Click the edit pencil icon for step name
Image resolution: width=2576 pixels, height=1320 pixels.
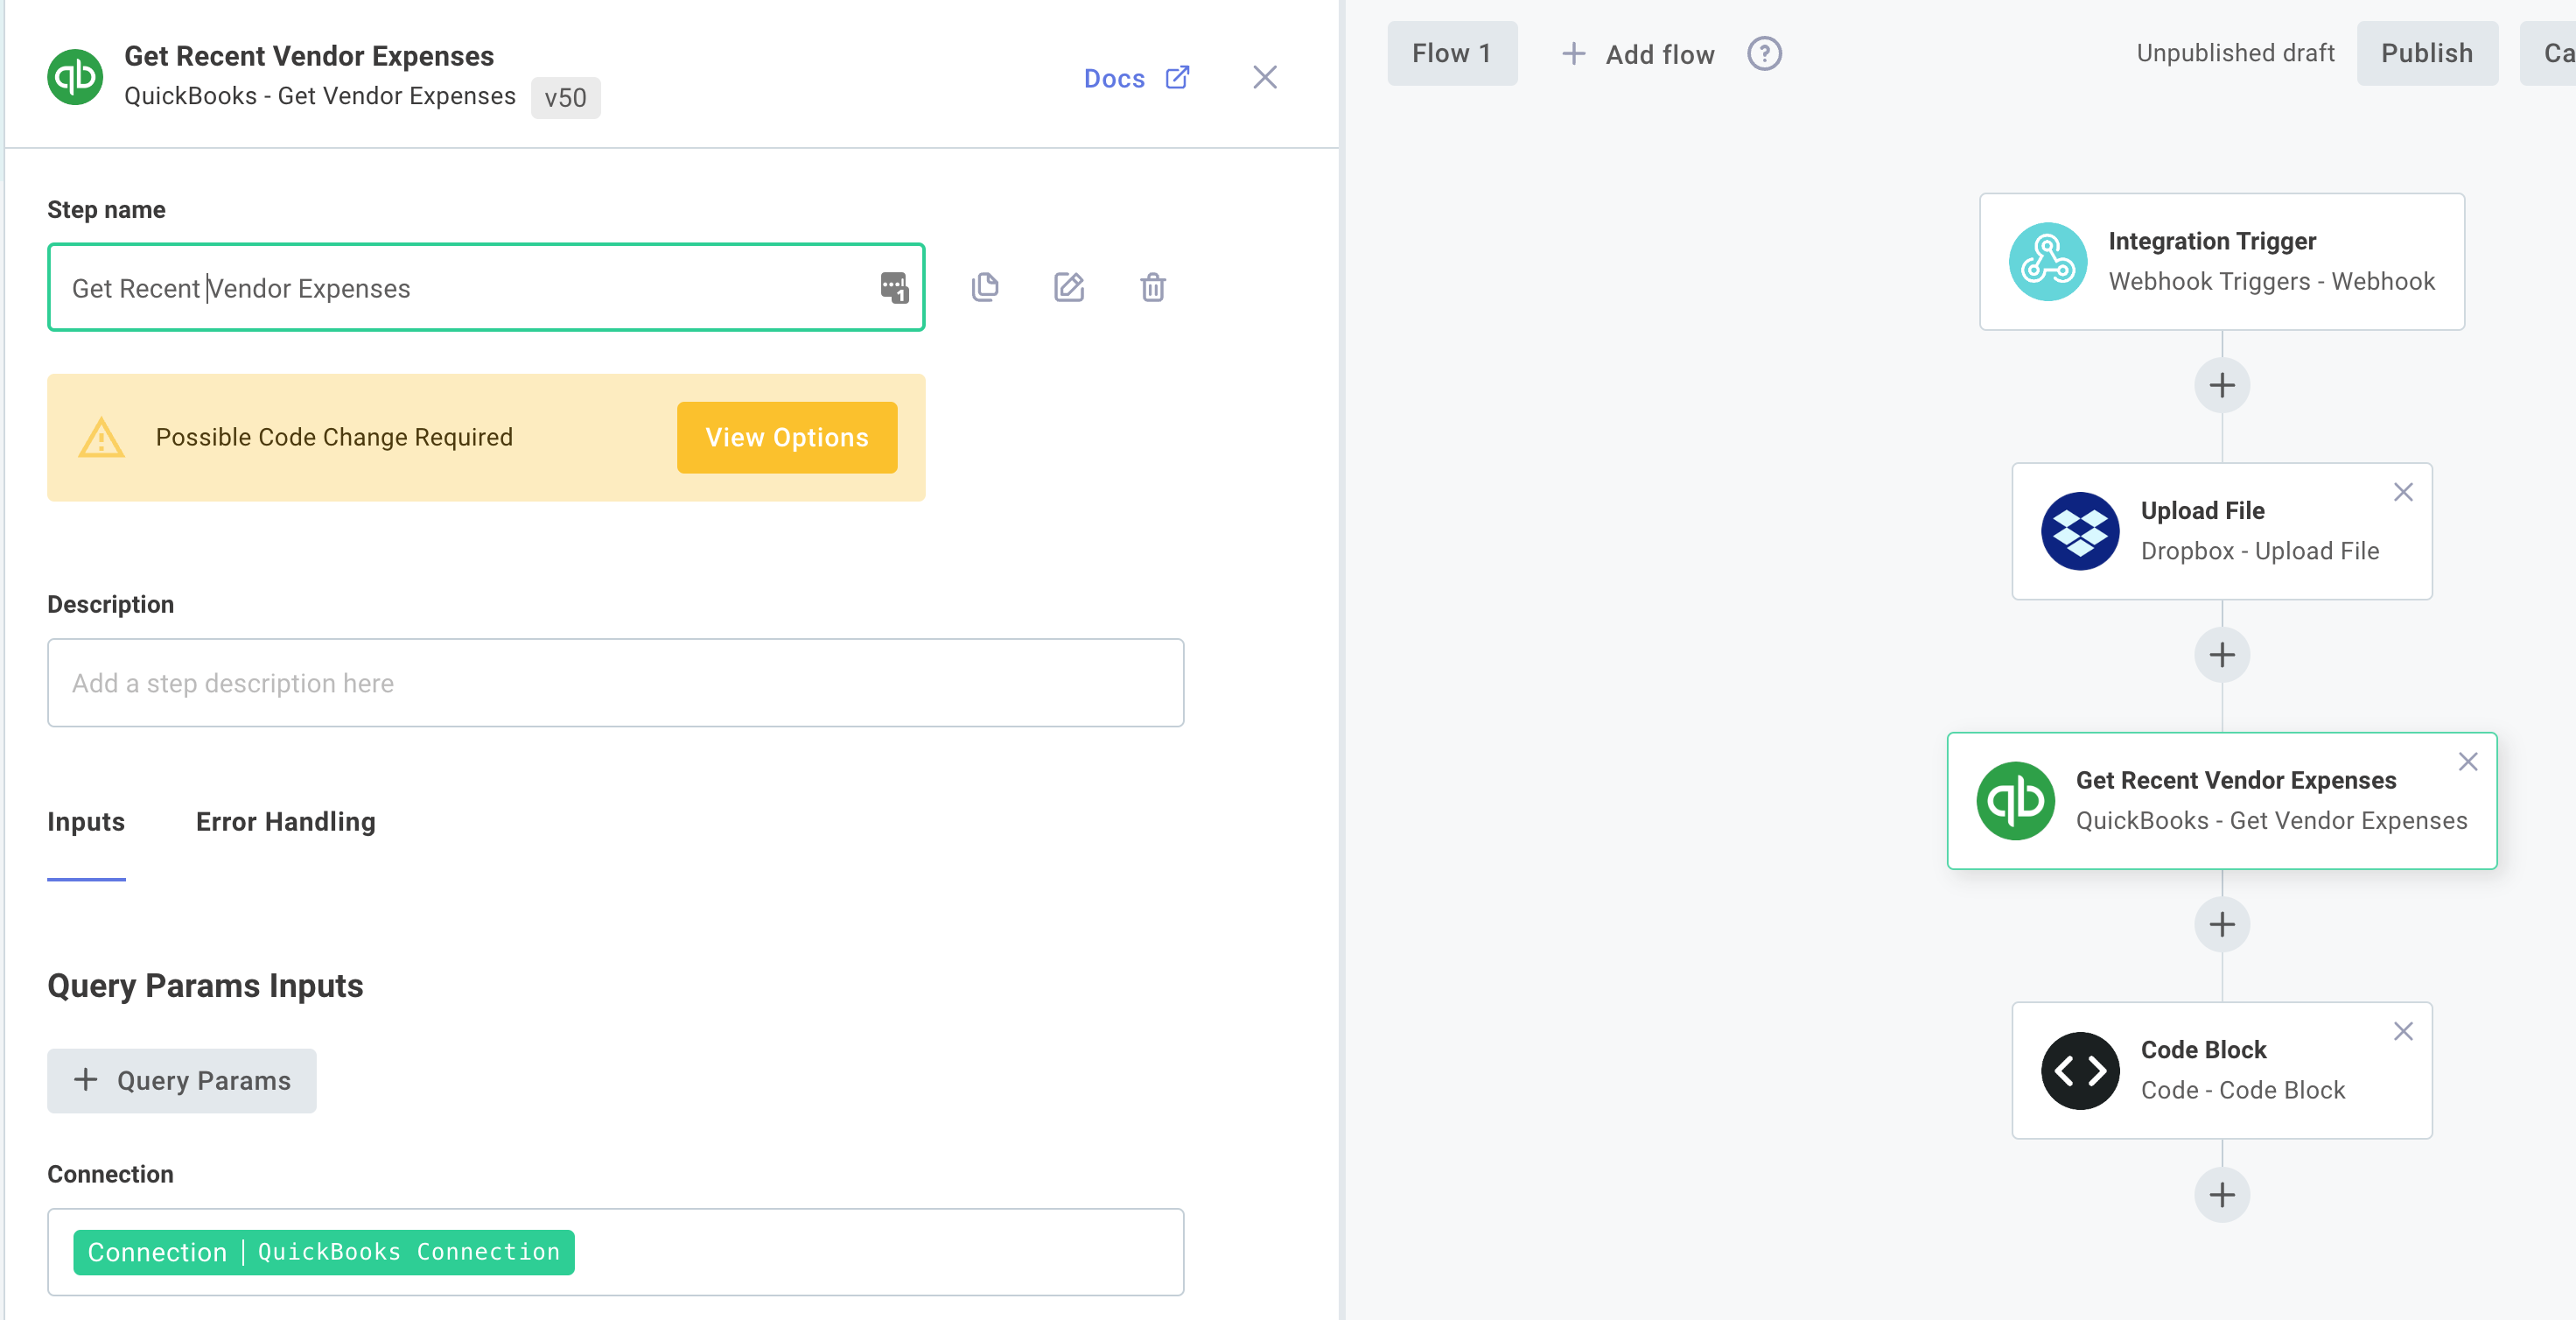click(1068, 286)
